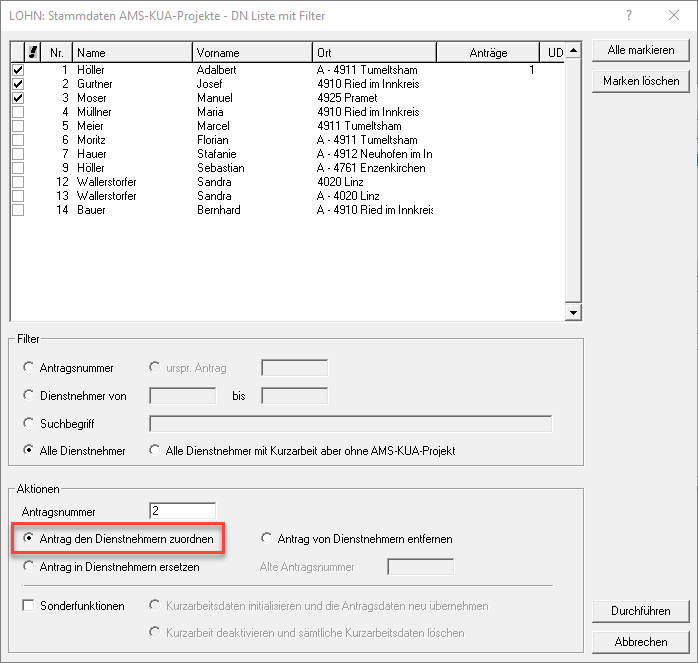Tick the checkbox for Bauer Bernhard
This screenshot has height=663, width=698.
pyautogui.click(x=18, y=211)
